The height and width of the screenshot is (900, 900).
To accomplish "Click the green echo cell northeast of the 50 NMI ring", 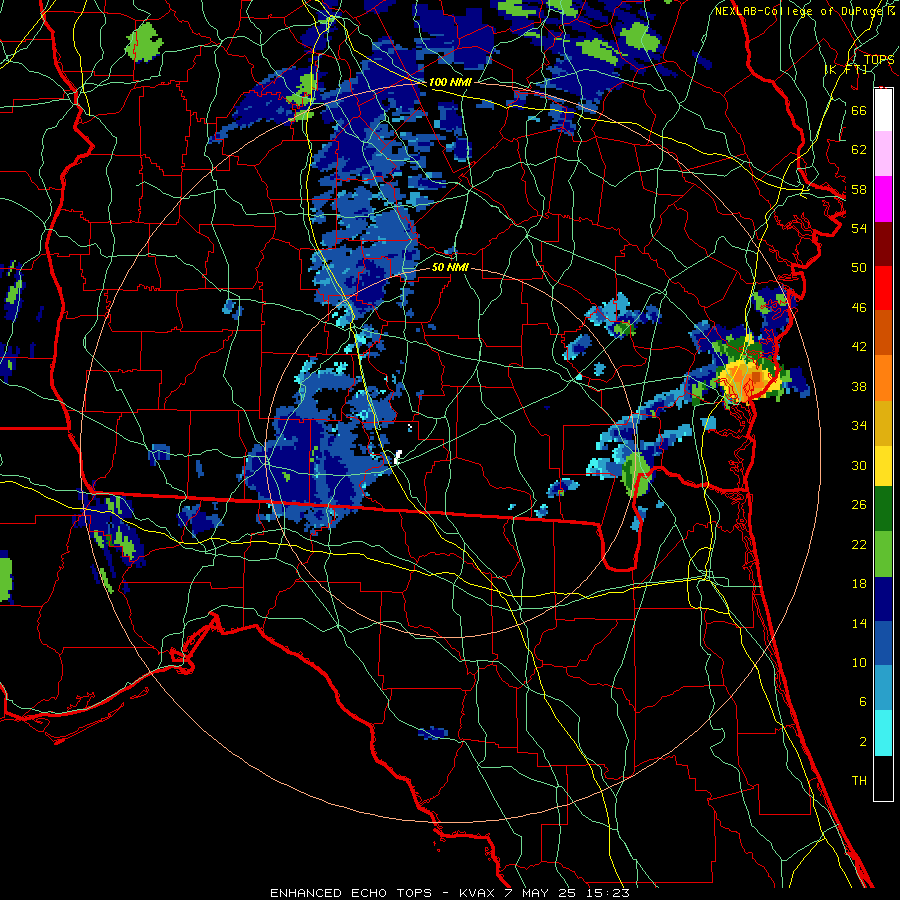I will [x=624, y=329].
